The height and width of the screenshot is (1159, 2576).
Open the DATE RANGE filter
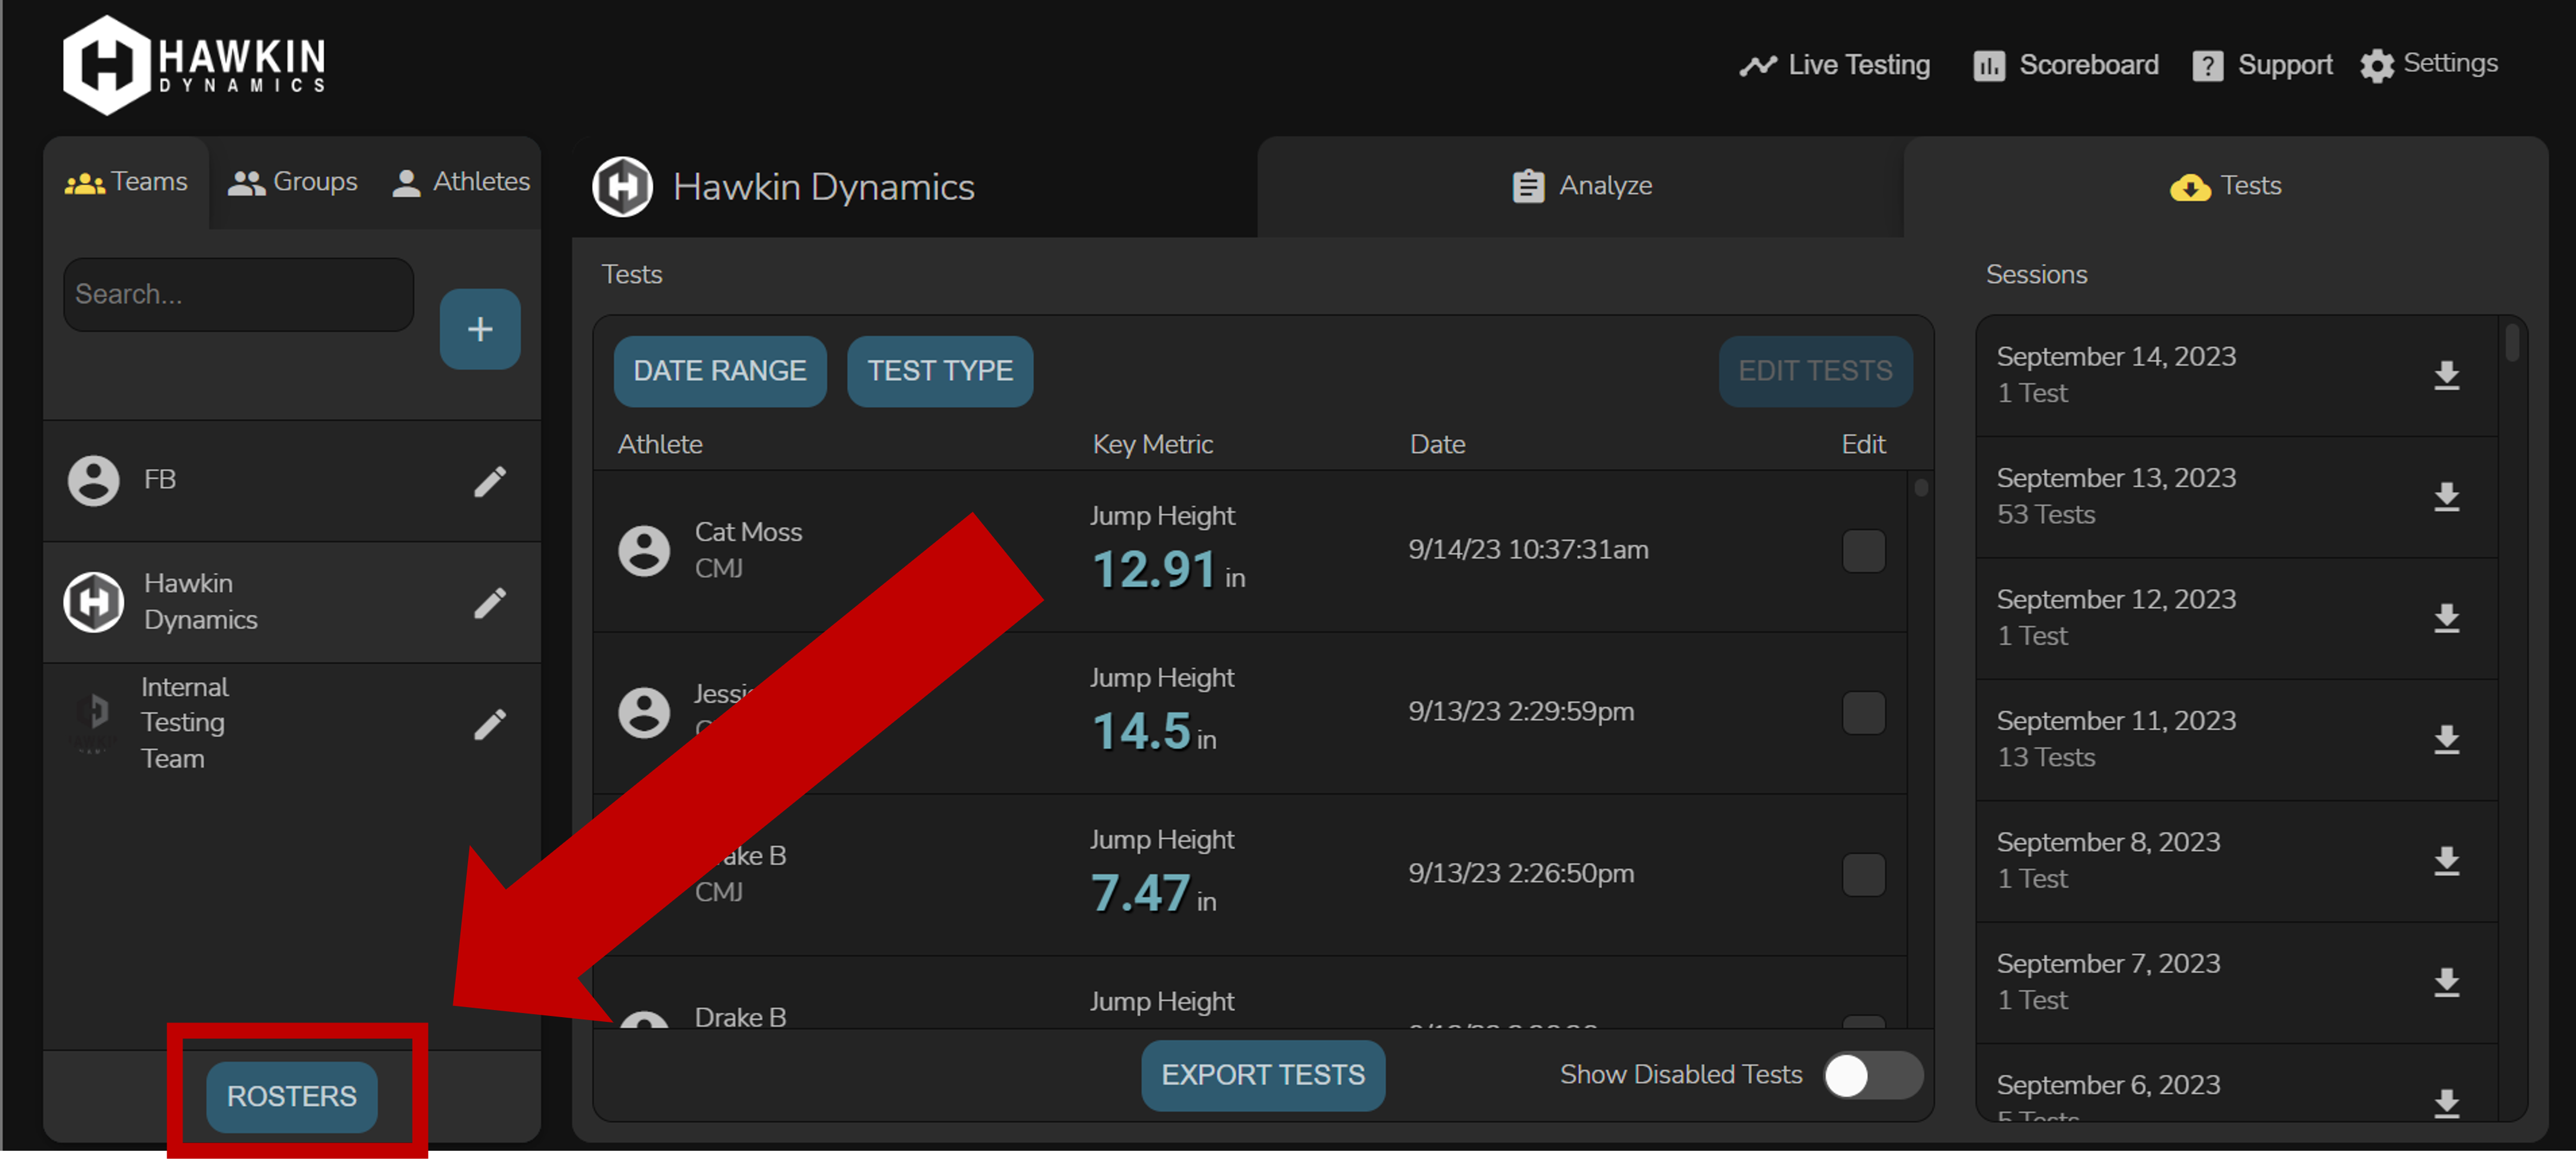coord(719,371)
